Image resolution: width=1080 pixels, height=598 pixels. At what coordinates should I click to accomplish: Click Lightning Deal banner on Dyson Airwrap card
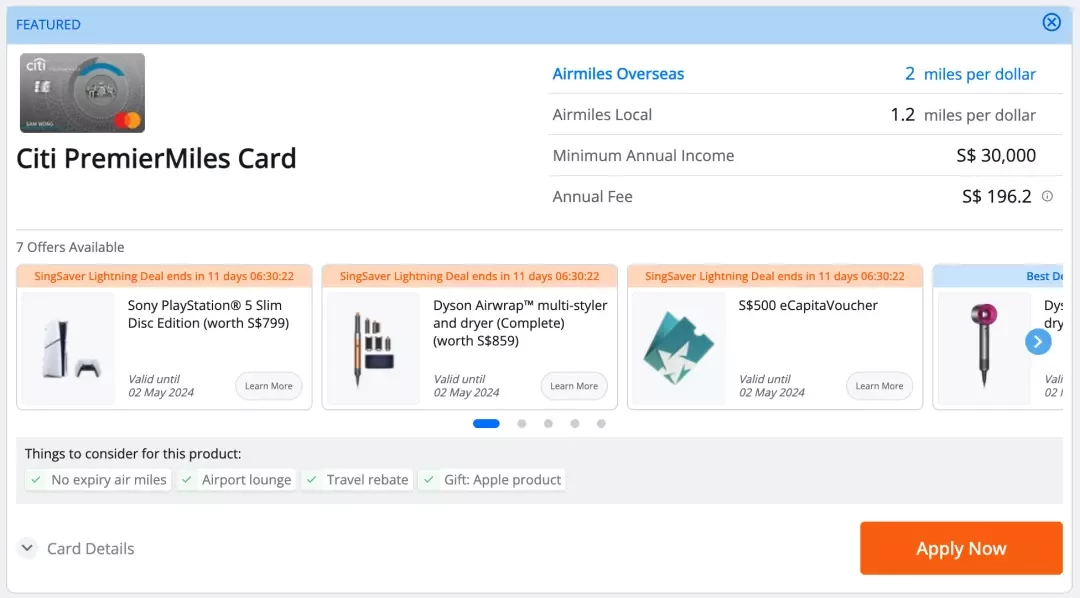(470, 276)
